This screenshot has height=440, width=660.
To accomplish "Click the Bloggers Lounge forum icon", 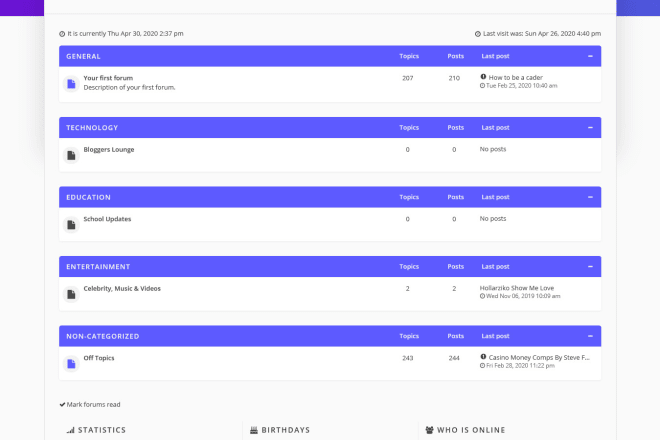I will coord(71,155).
